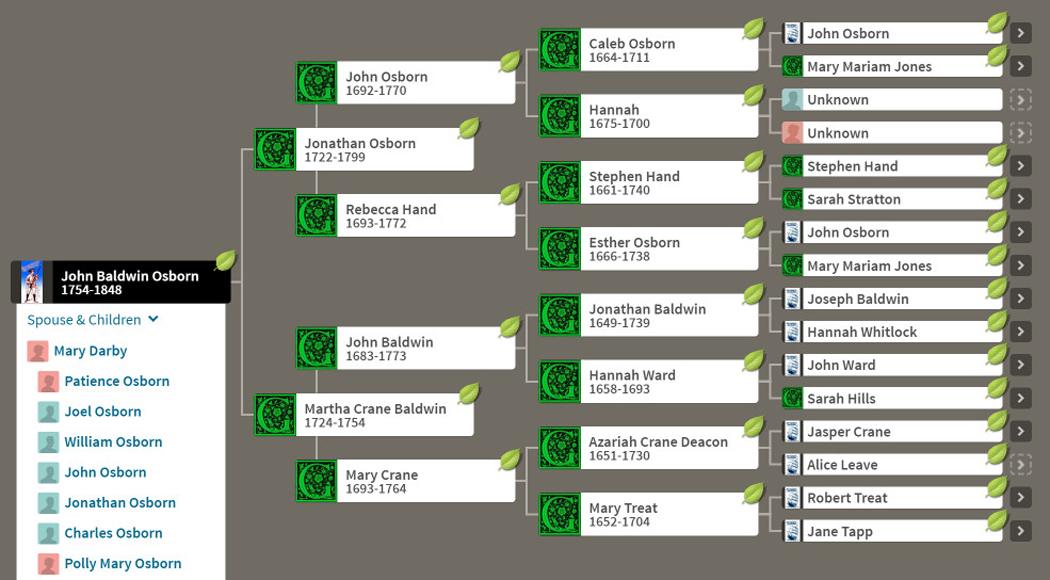Expand ancestors arrow next to Joseph Baldwin
The height and width of the screenshot is (580, 1050).
(1020, 299)
